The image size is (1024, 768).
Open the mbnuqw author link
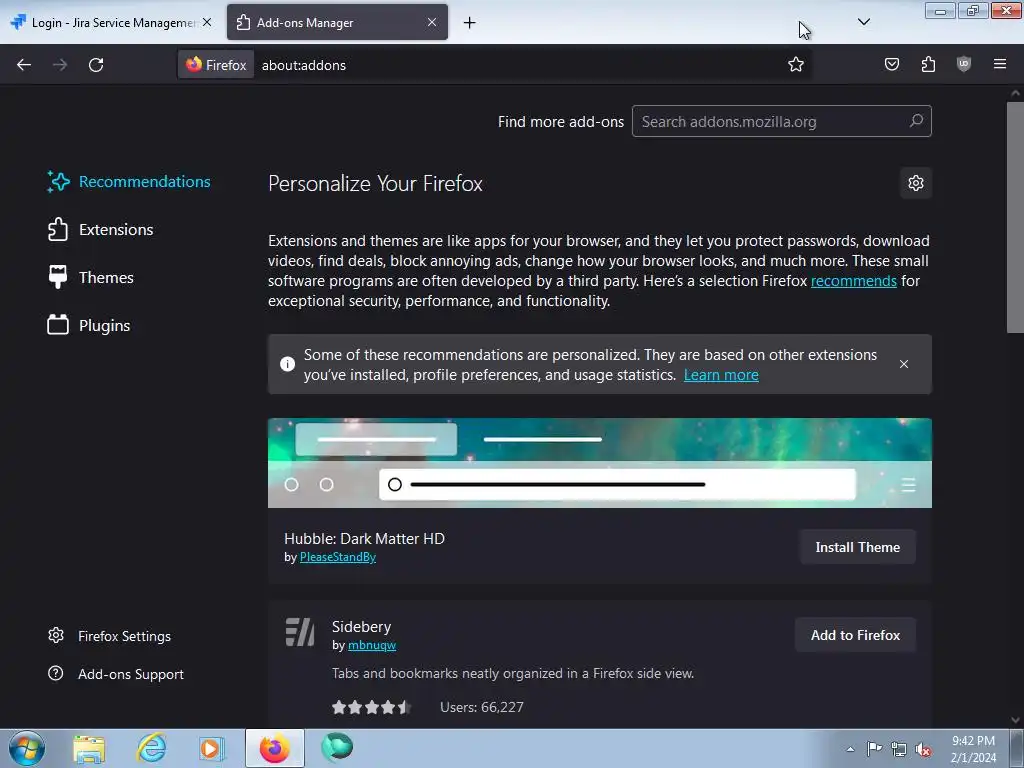[372, 645]
